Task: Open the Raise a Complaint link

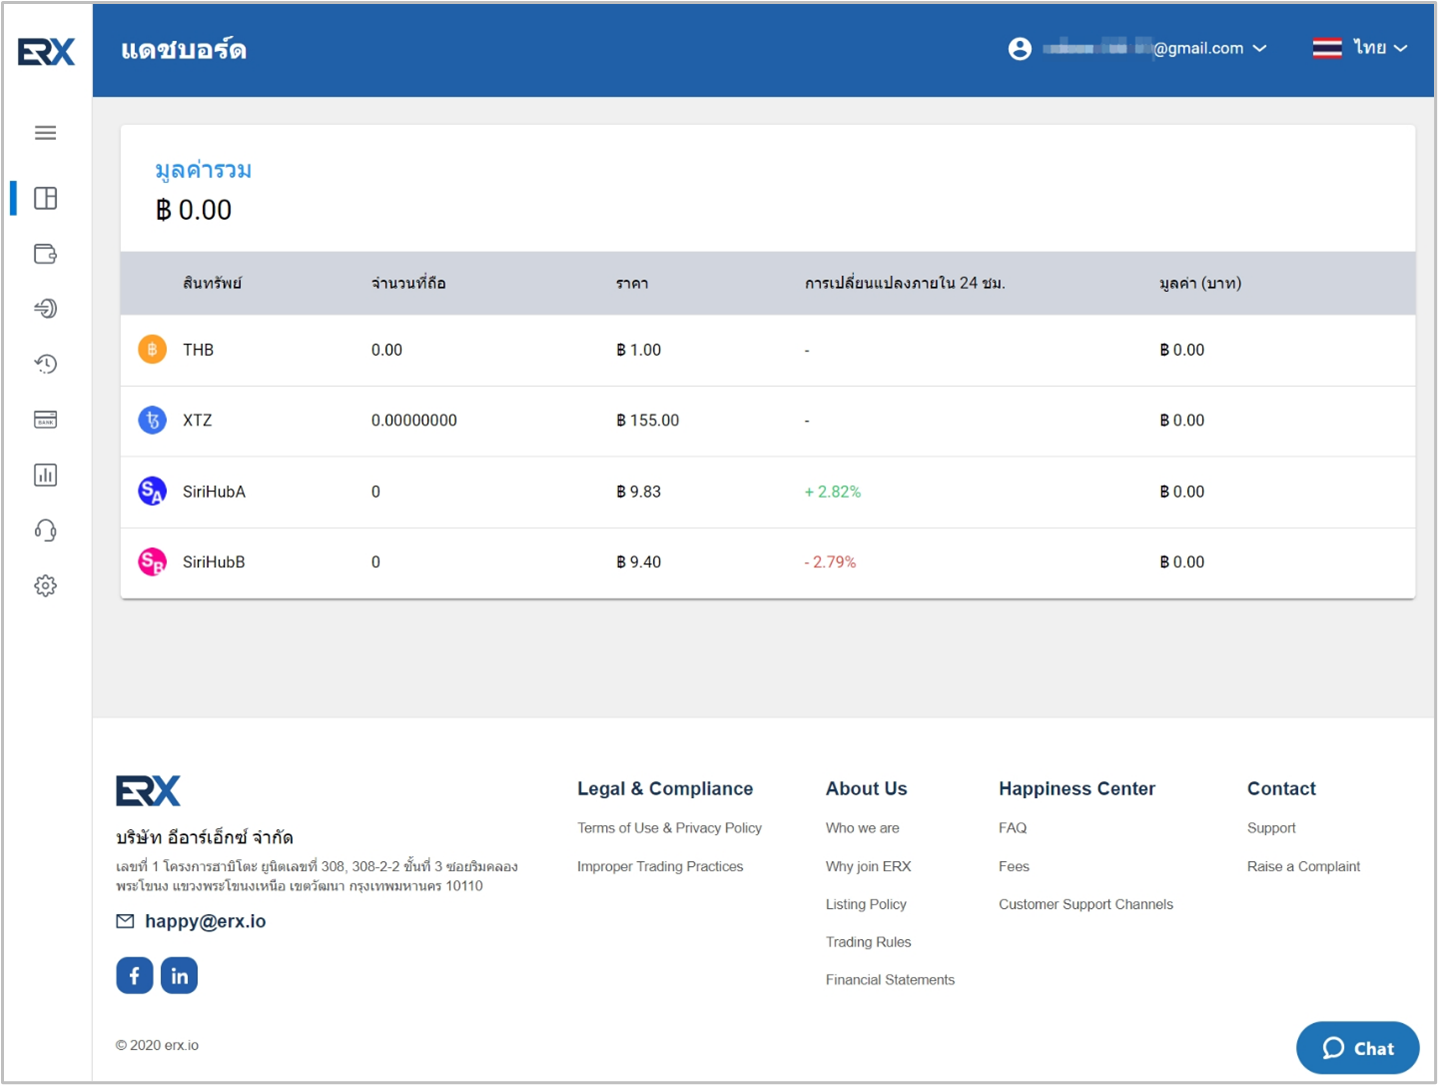Action: pyautogui.click(x=1303, y=866)
